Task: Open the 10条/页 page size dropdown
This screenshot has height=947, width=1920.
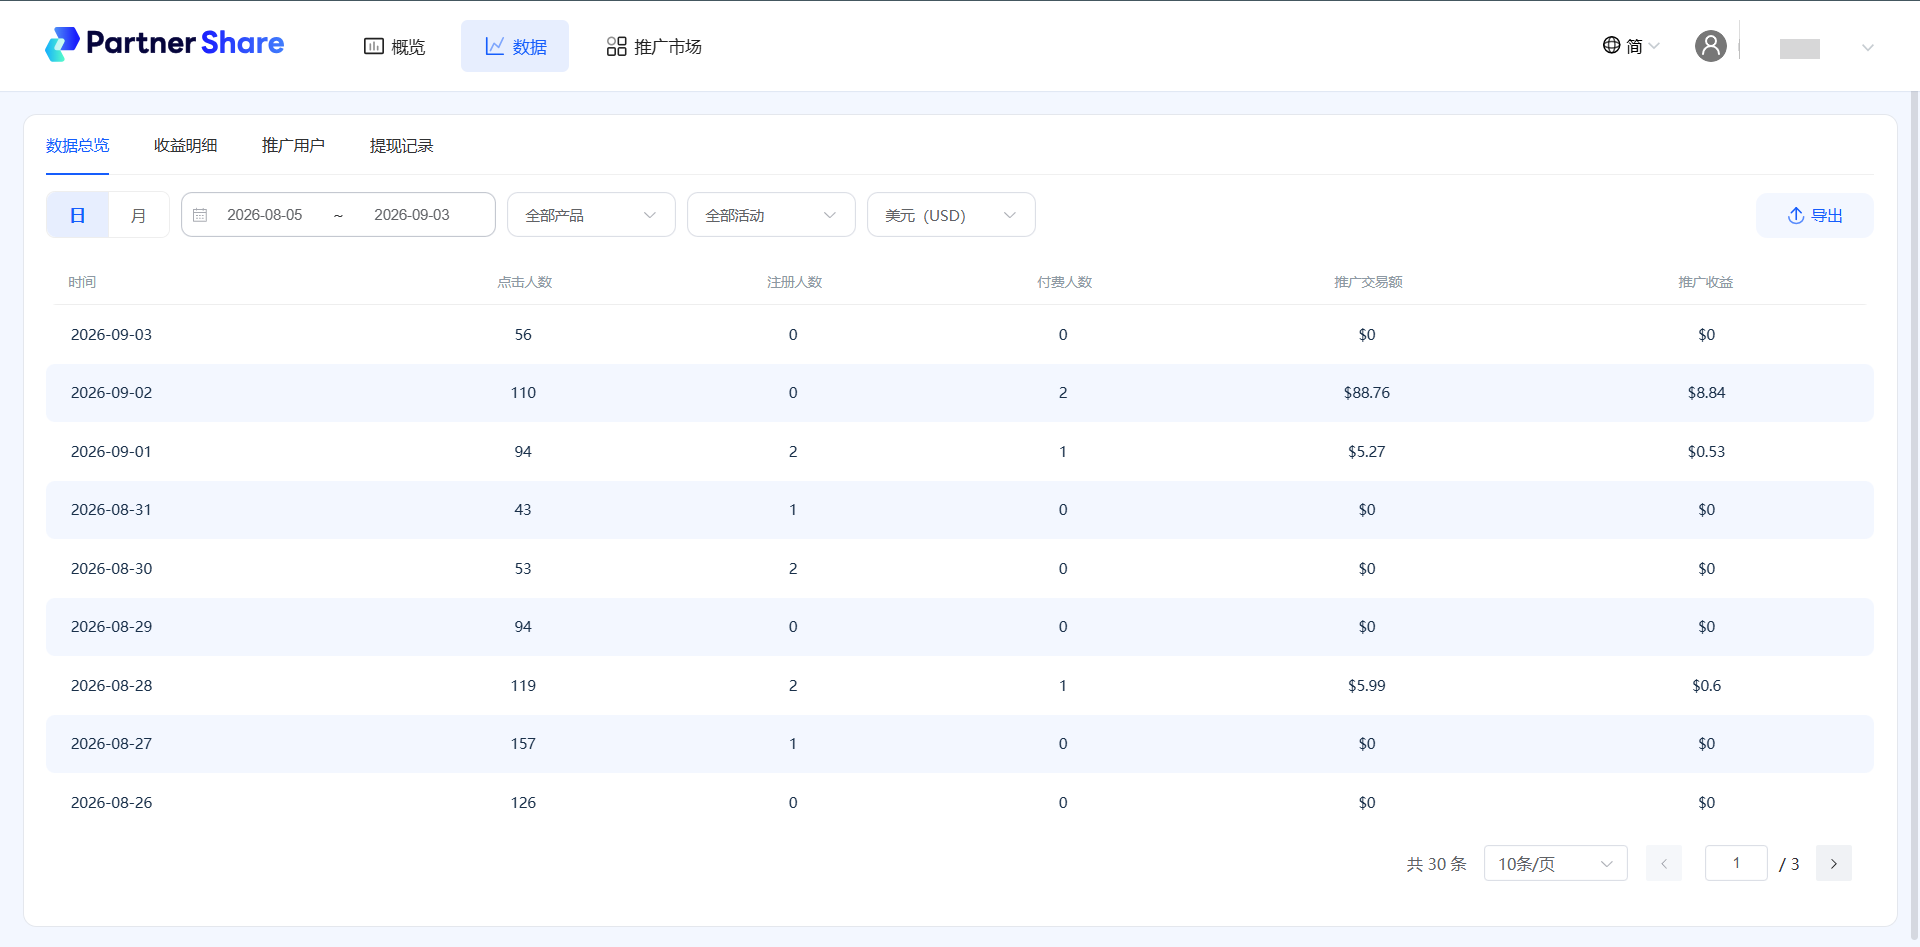Action: point(1555,863)
